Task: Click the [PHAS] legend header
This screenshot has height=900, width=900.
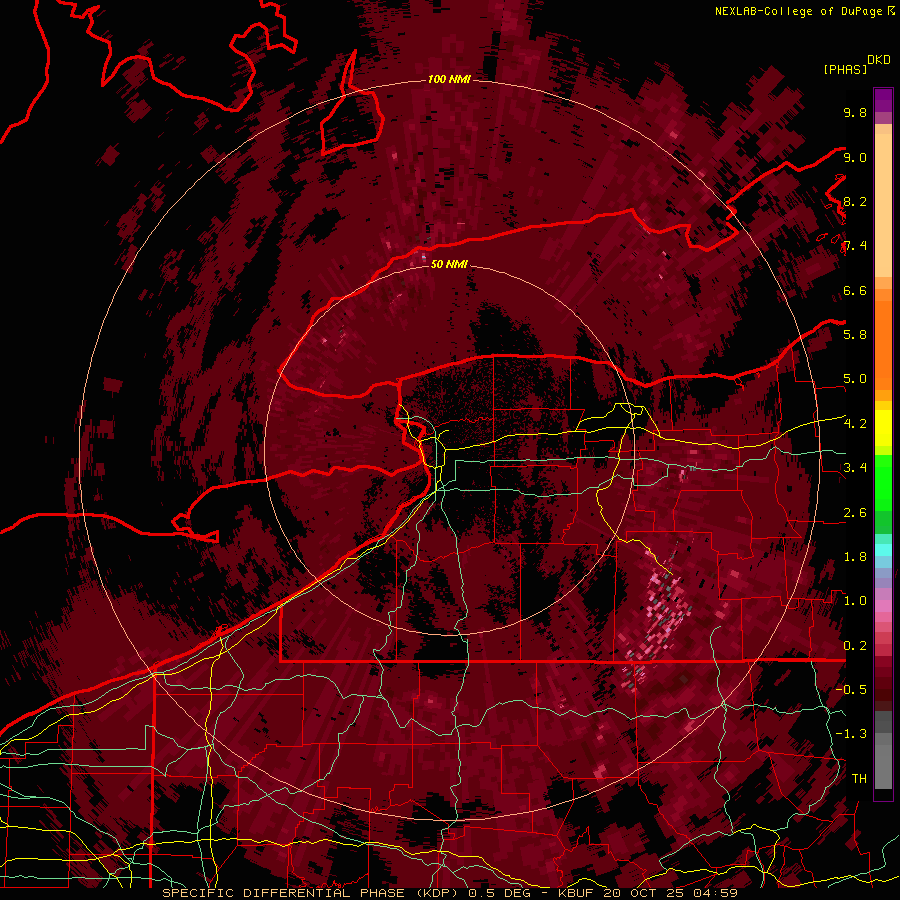Action: coord(845,69)
